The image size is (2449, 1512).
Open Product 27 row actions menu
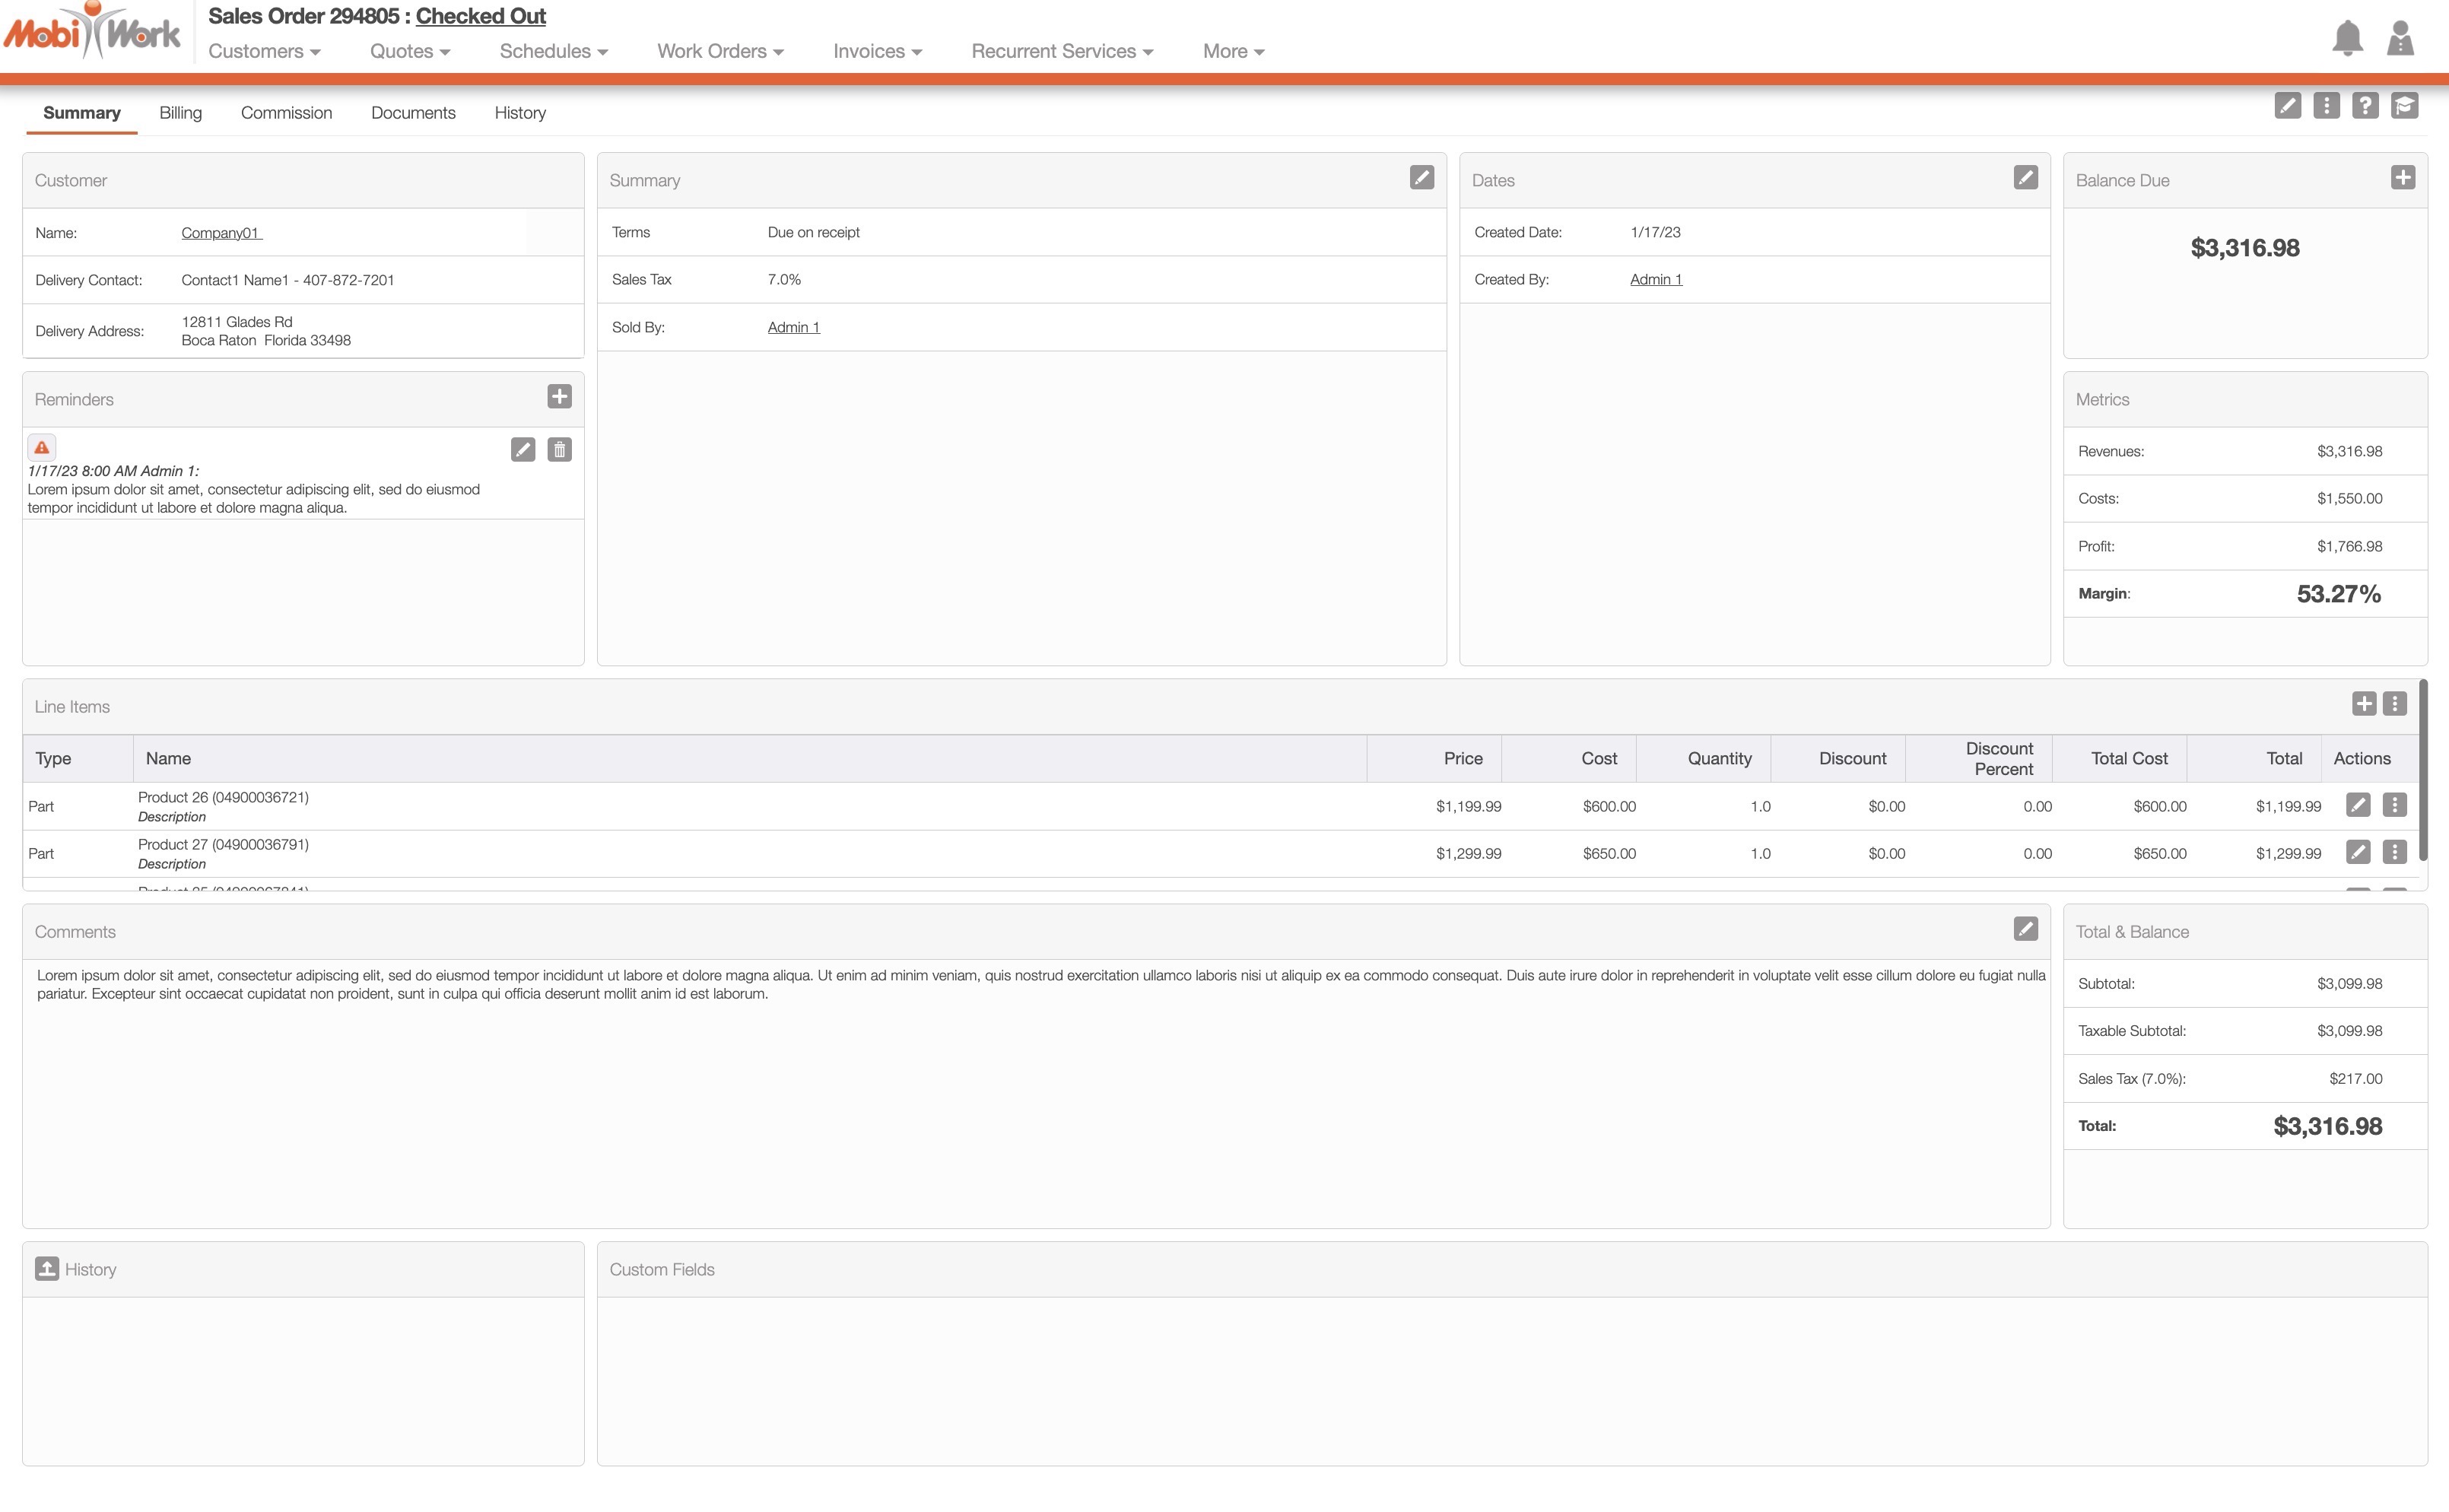[x=2394, y=852]
